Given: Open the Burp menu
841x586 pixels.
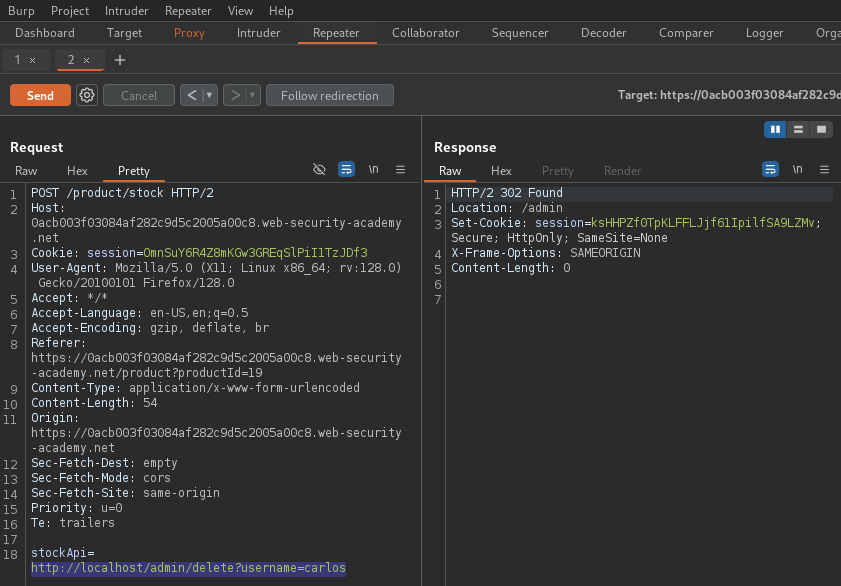Looking at the screenshot, I should point(21,11).
